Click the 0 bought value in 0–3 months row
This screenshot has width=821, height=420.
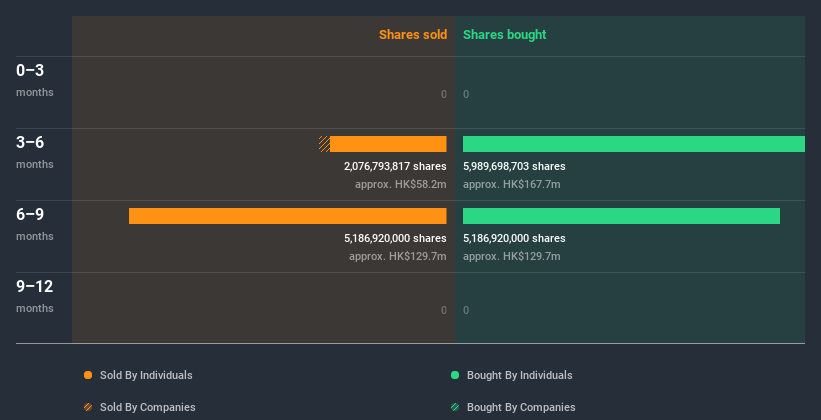click(466, 94)
